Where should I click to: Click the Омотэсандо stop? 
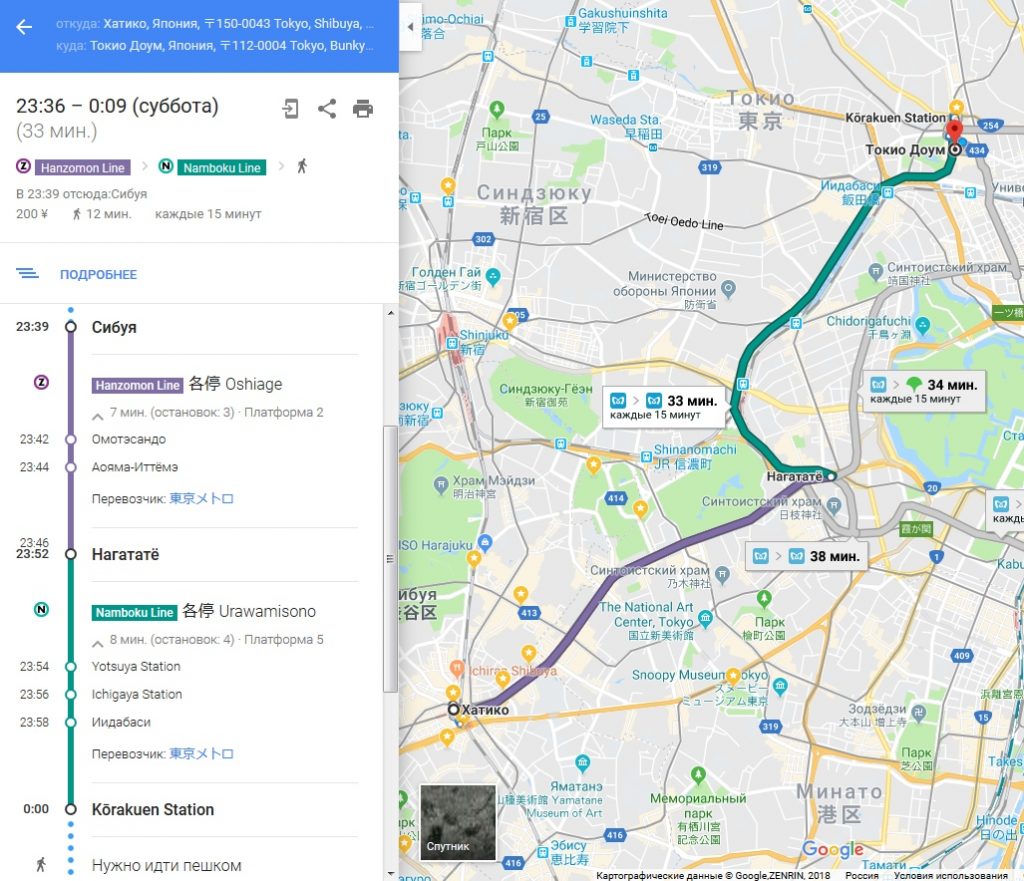(129, 440)
